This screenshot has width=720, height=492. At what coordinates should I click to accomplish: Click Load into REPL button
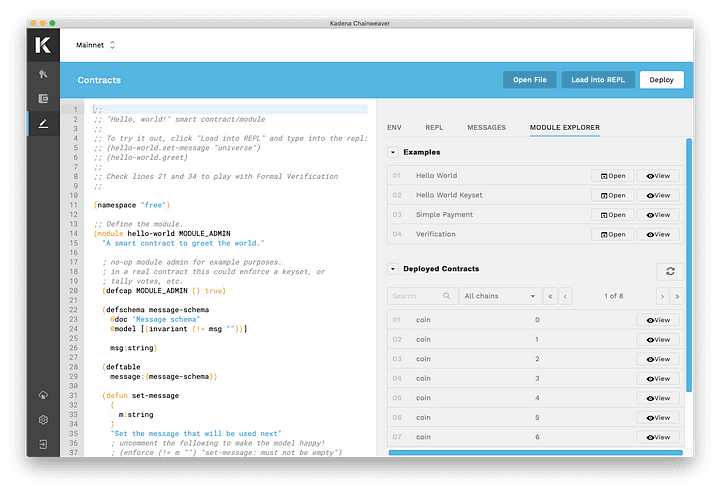pos(598,79)
